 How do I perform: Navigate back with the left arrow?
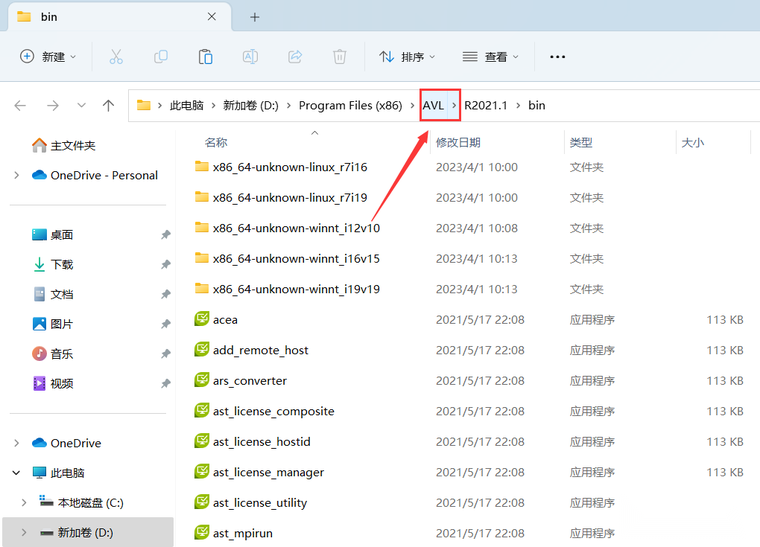click(20, 105)
